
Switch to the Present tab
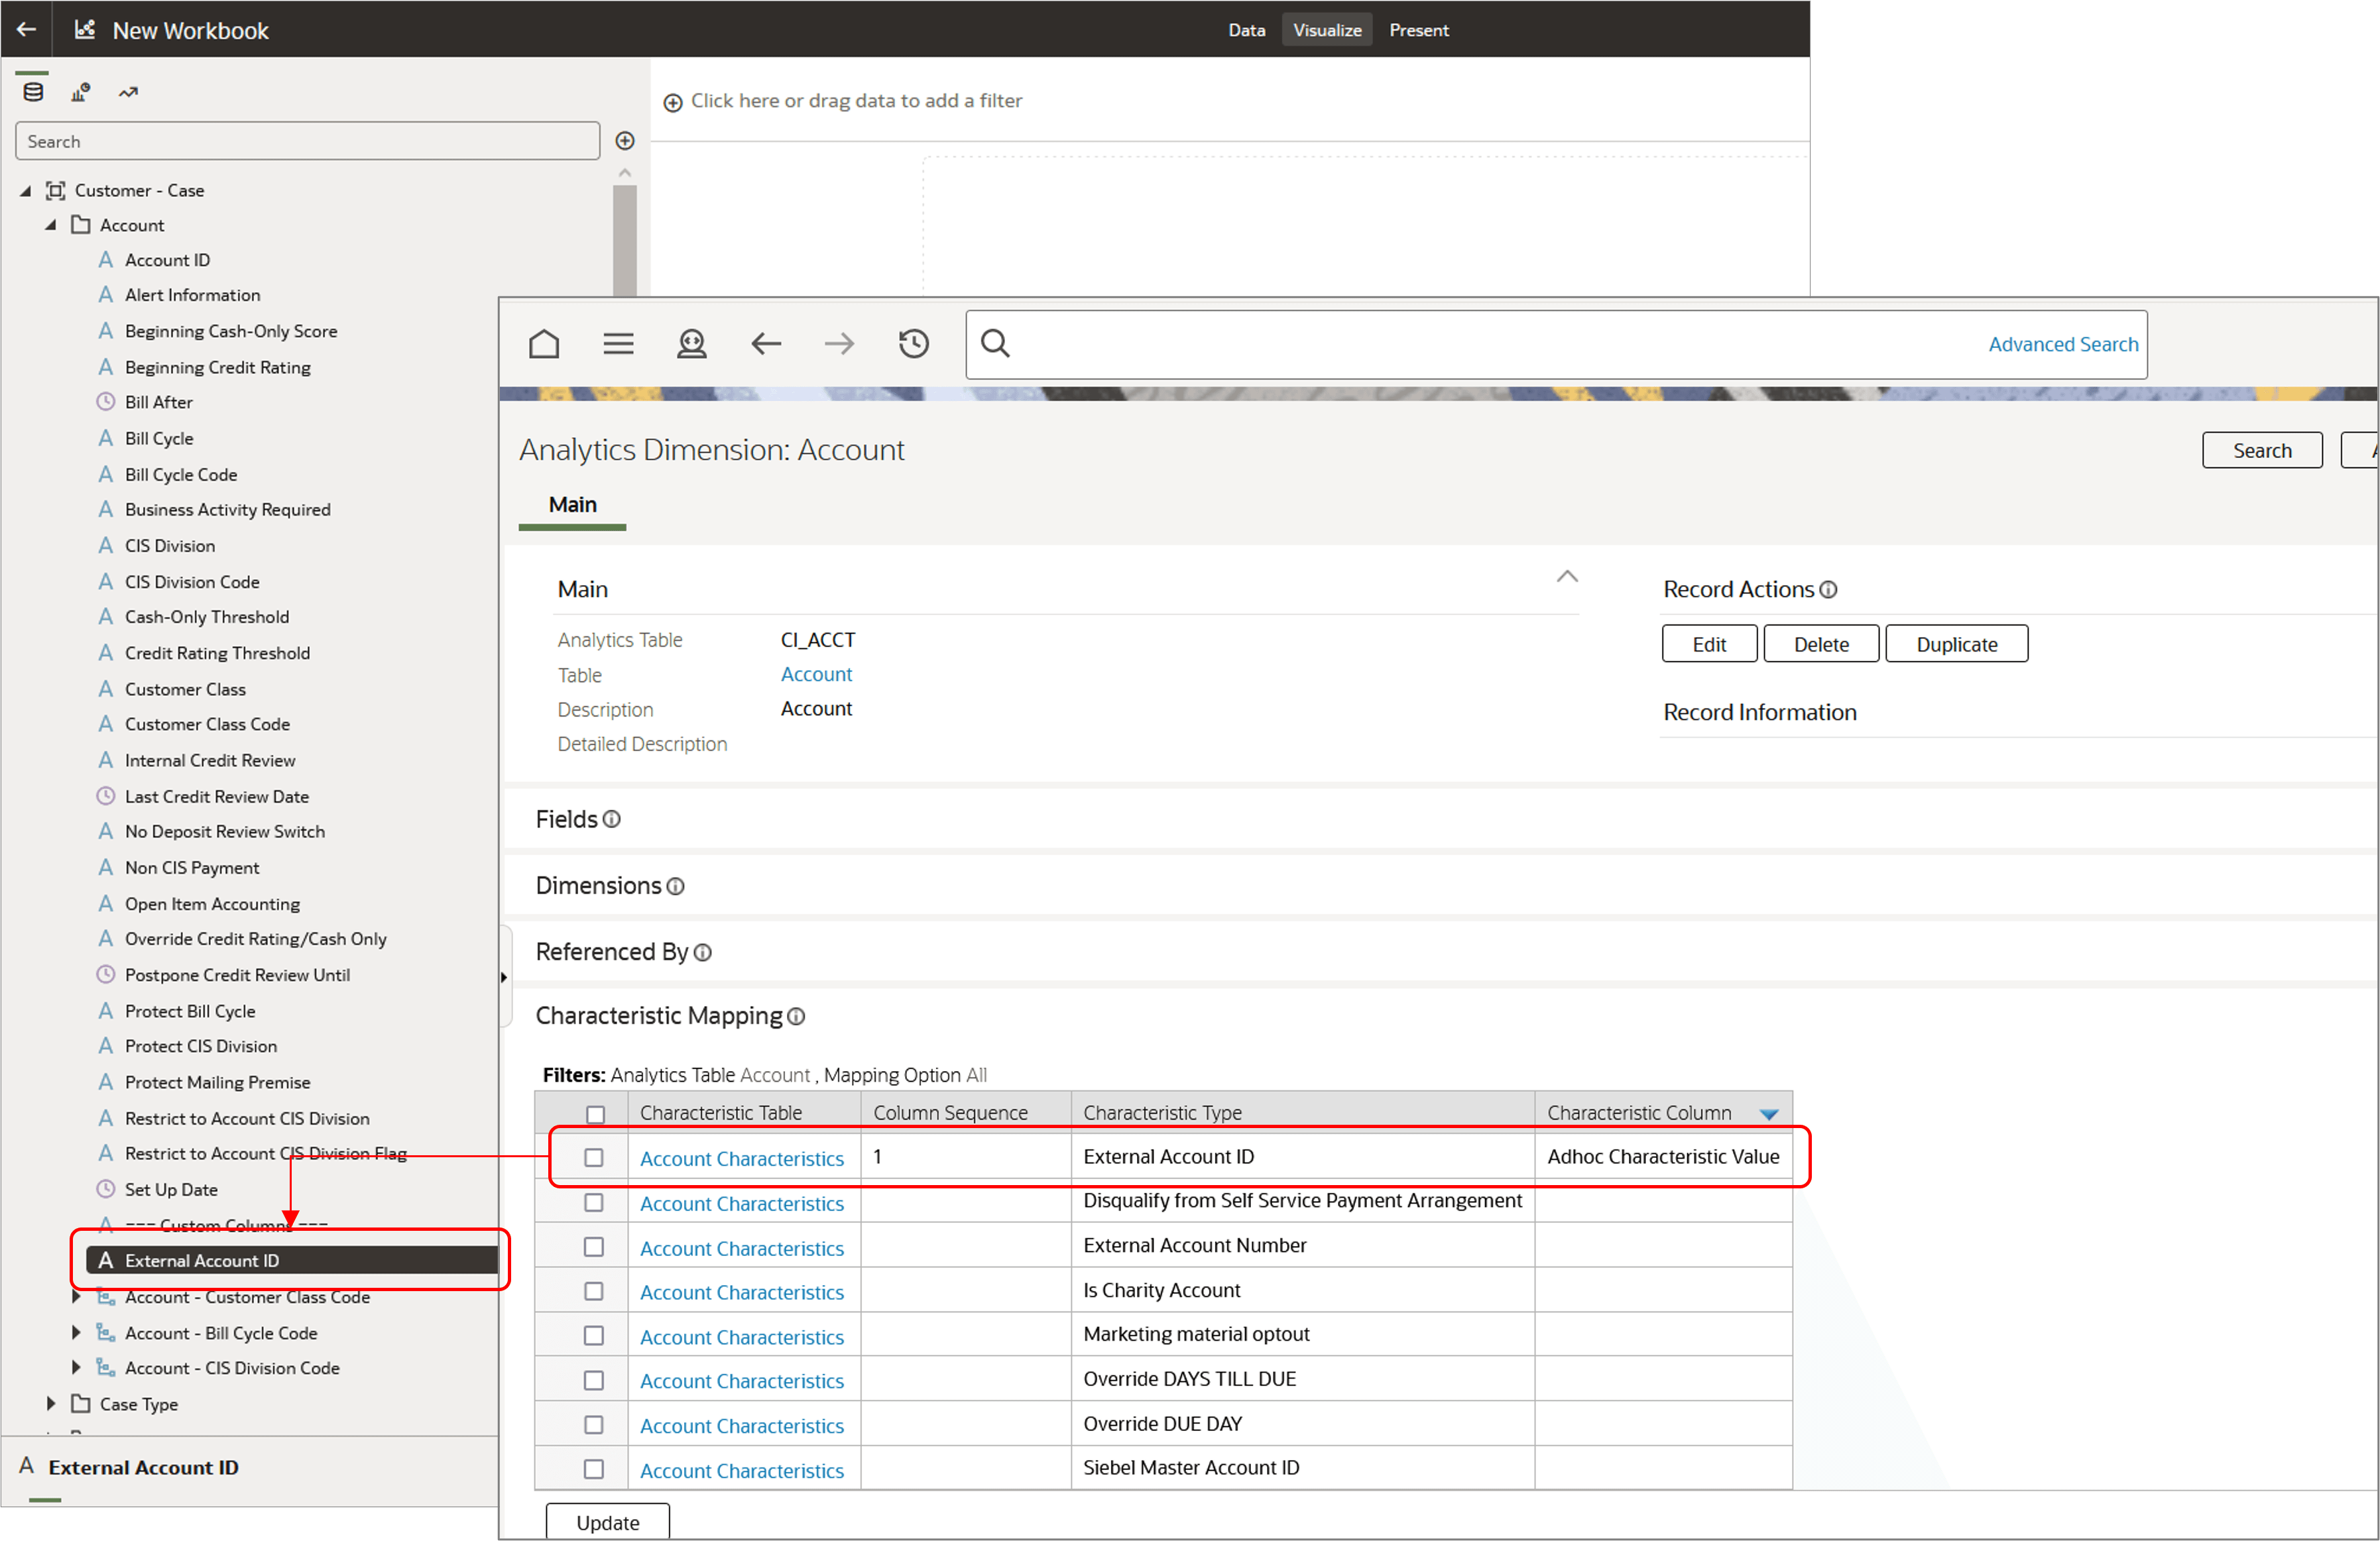coord(1419,29)
